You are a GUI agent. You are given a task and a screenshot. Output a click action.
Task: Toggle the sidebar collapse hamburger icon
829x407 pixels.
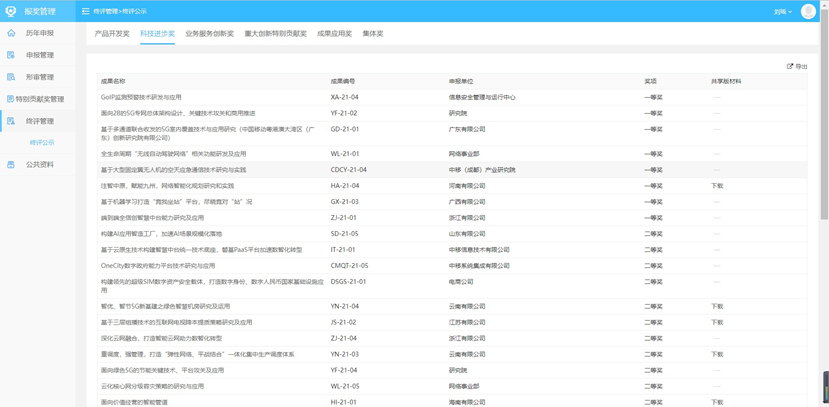pos(86,11)
